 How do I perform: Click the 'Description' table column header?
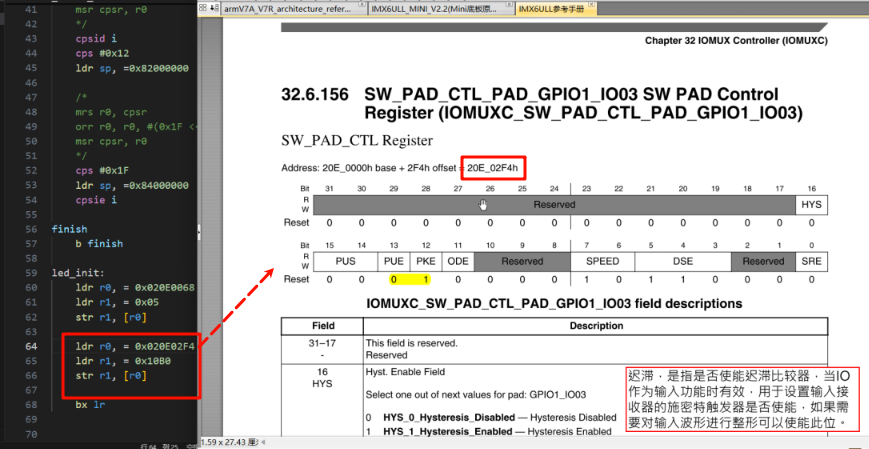[x=596, y=326]
